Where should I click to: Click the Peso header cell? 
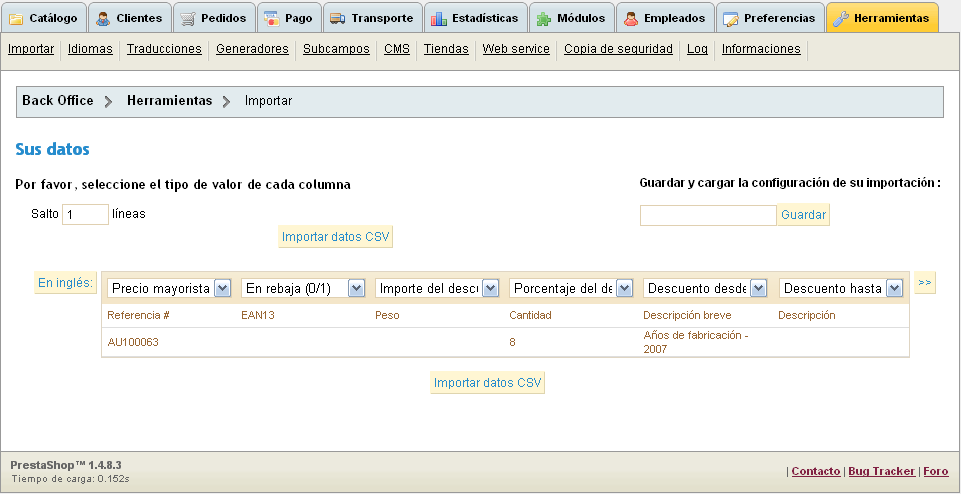click(x=387, y=316)
